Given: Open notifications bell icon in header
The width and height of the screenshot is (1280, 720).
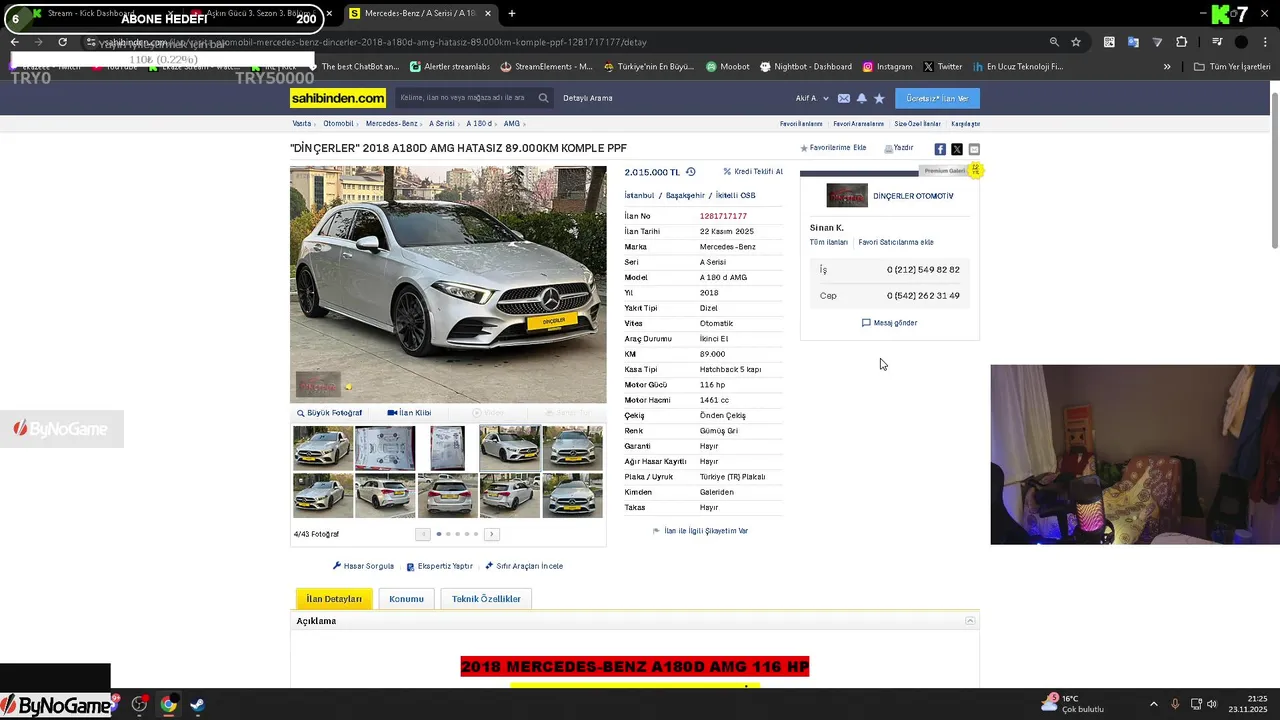Looking at the screenshot, I should (x=861, y=98).
